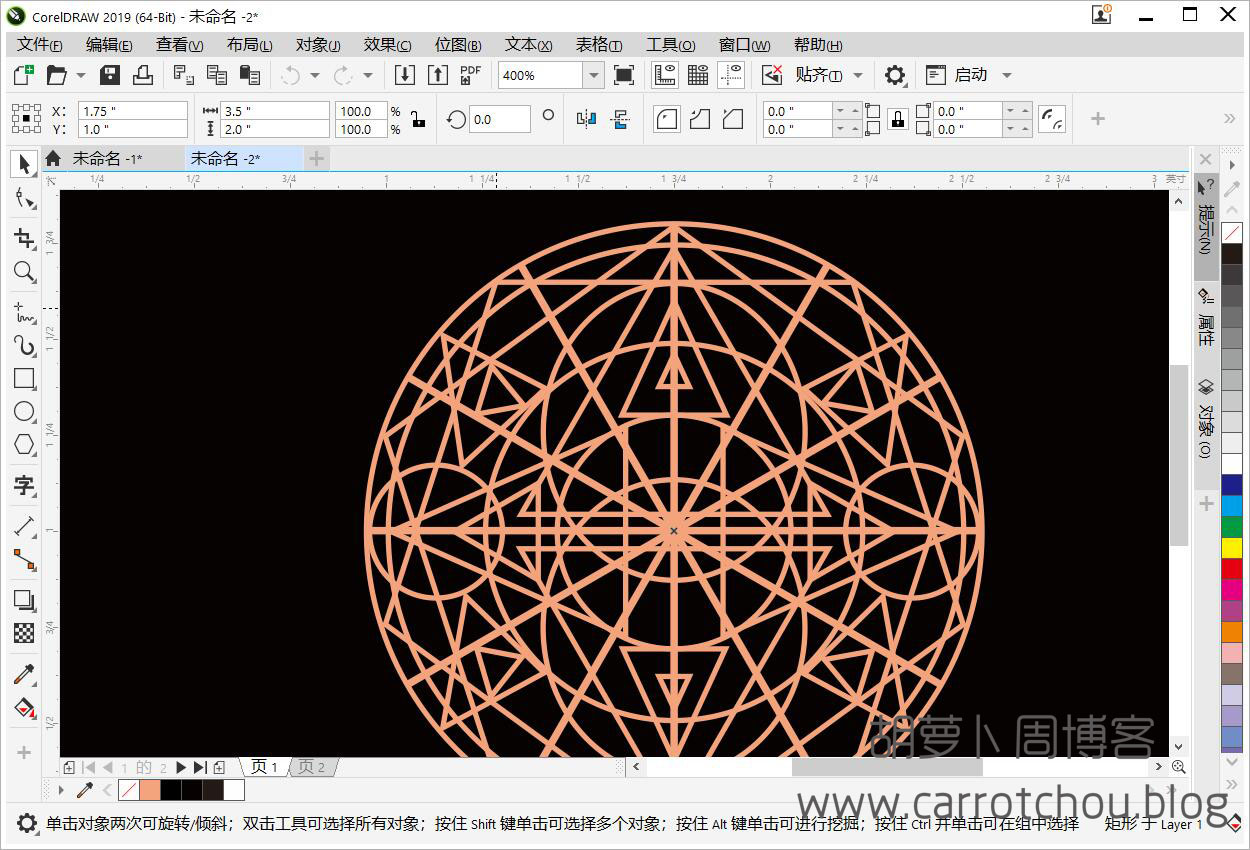Screen dimensions: 1250x850
Task: Select the Ellipse tool
Action: pyautogui.click(x=25, y=411)
